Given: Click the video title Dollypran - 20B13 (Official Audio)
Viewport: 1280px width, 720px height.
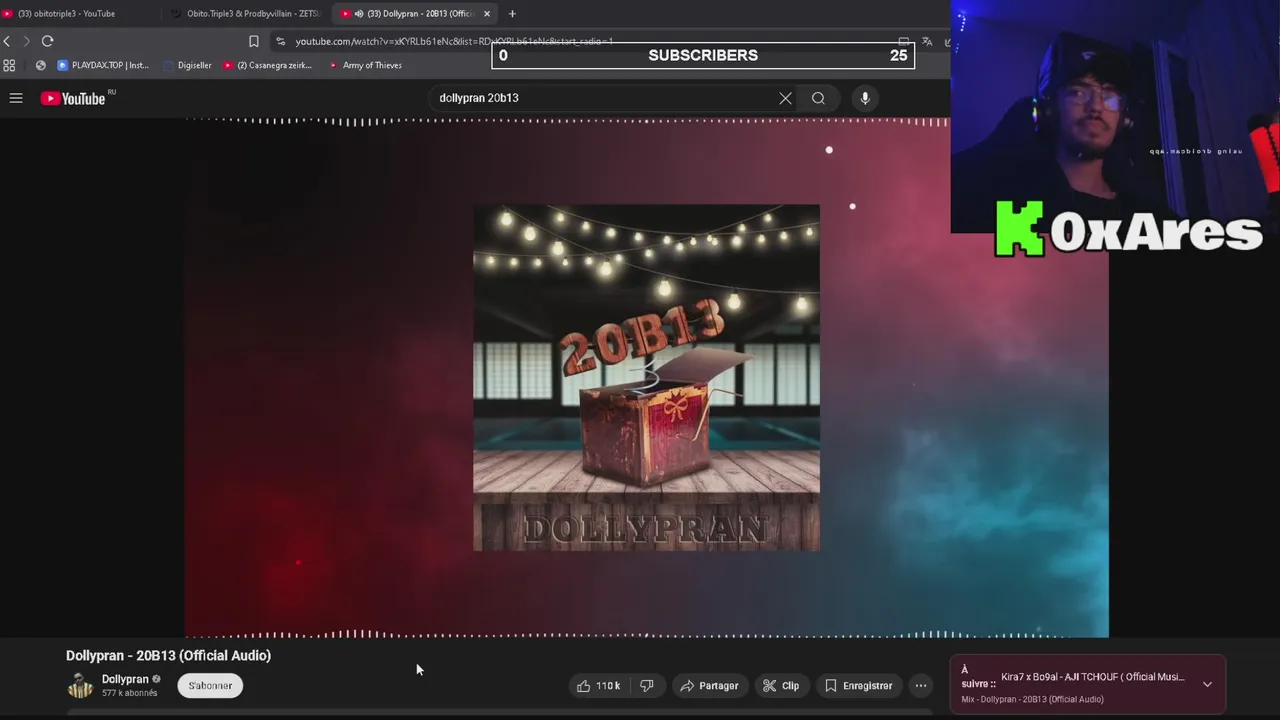Looking at the screenshot, I should [x=168, y=655].
